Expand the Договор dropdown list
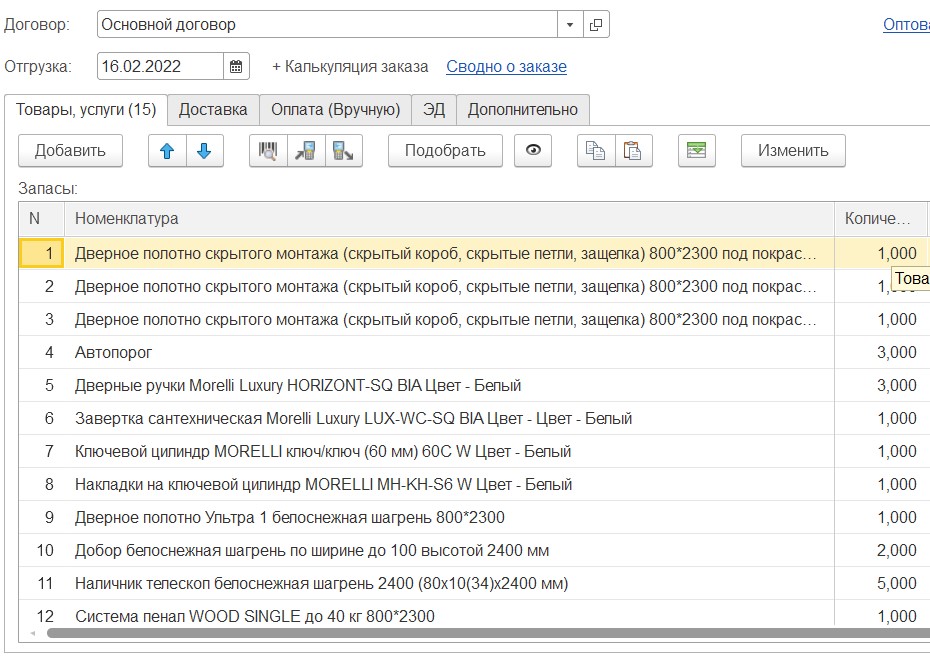 click(570, 25)
